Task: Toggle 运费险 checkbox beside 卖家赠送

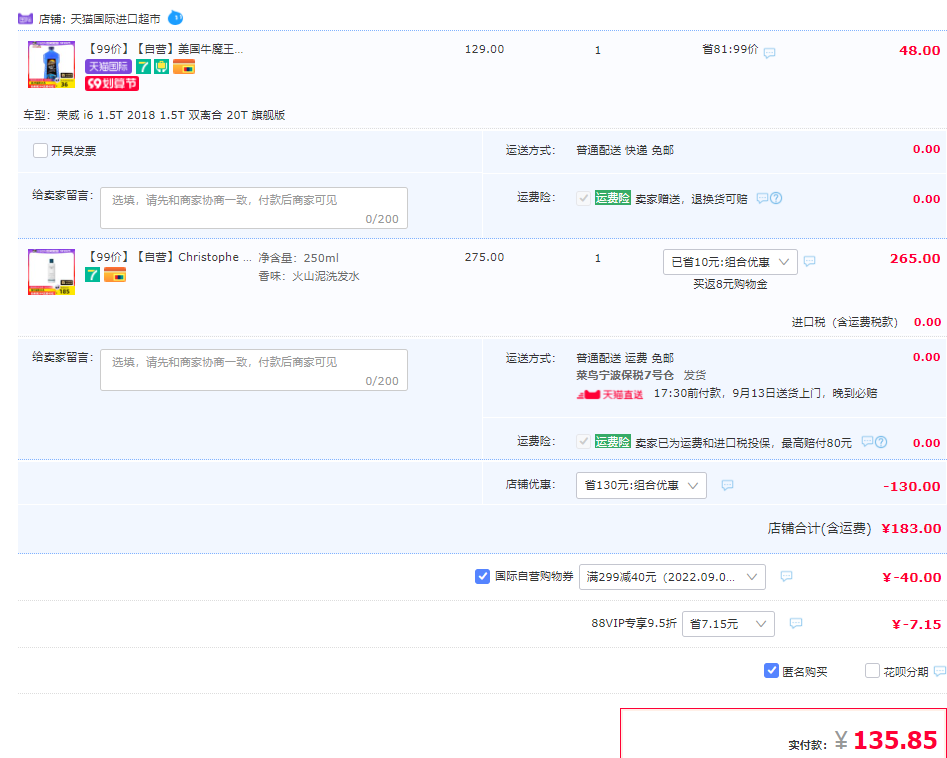Action: 583,198
